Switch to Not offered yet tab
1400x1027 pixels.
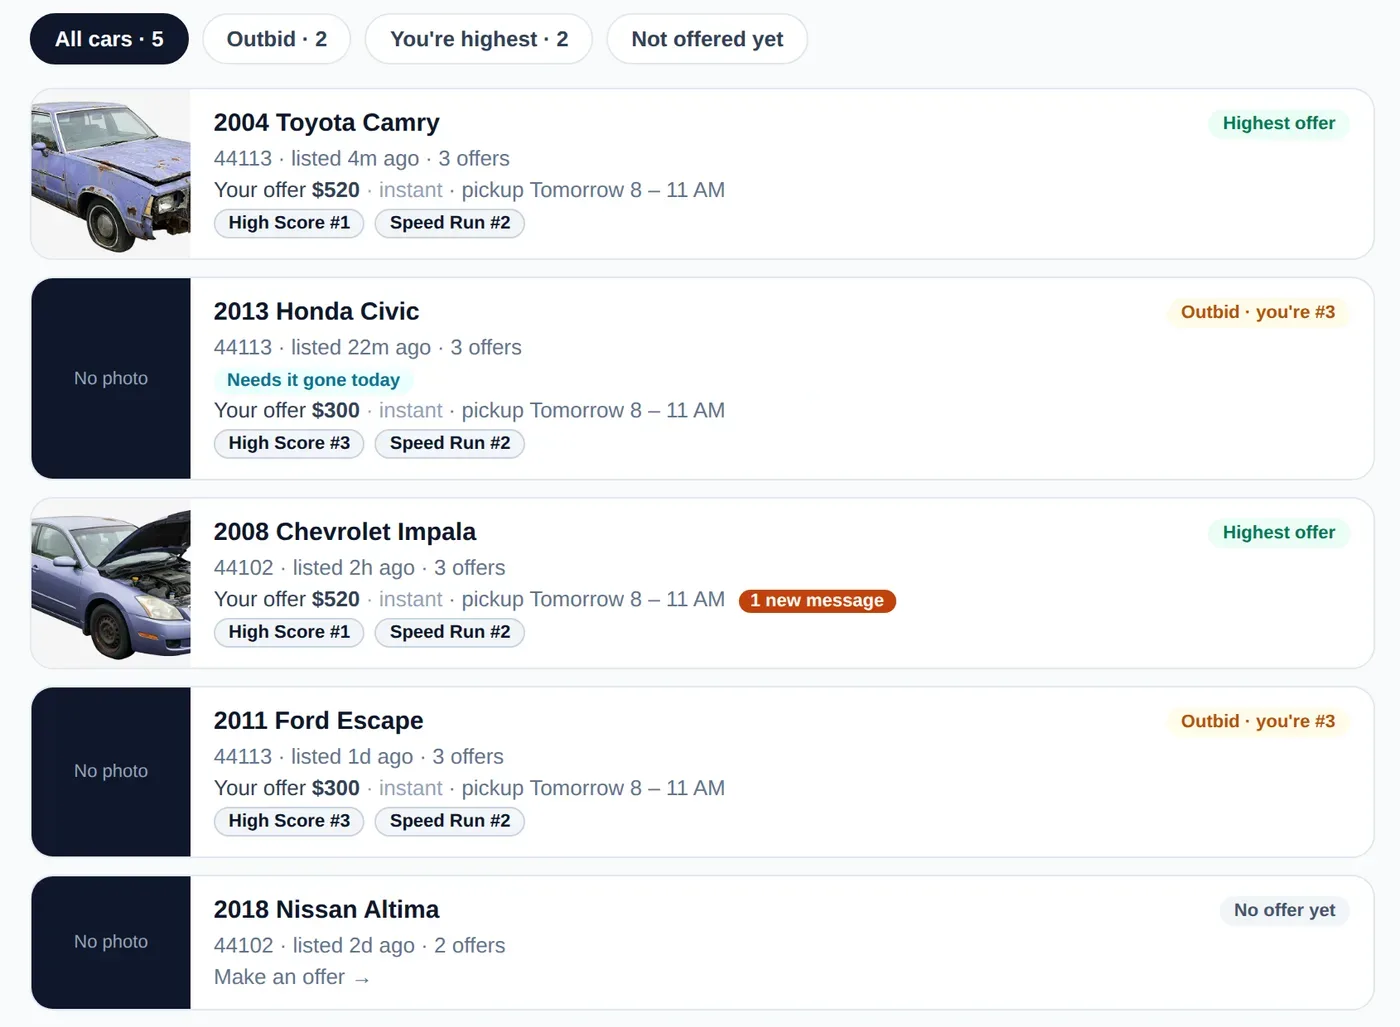[707, 39]
